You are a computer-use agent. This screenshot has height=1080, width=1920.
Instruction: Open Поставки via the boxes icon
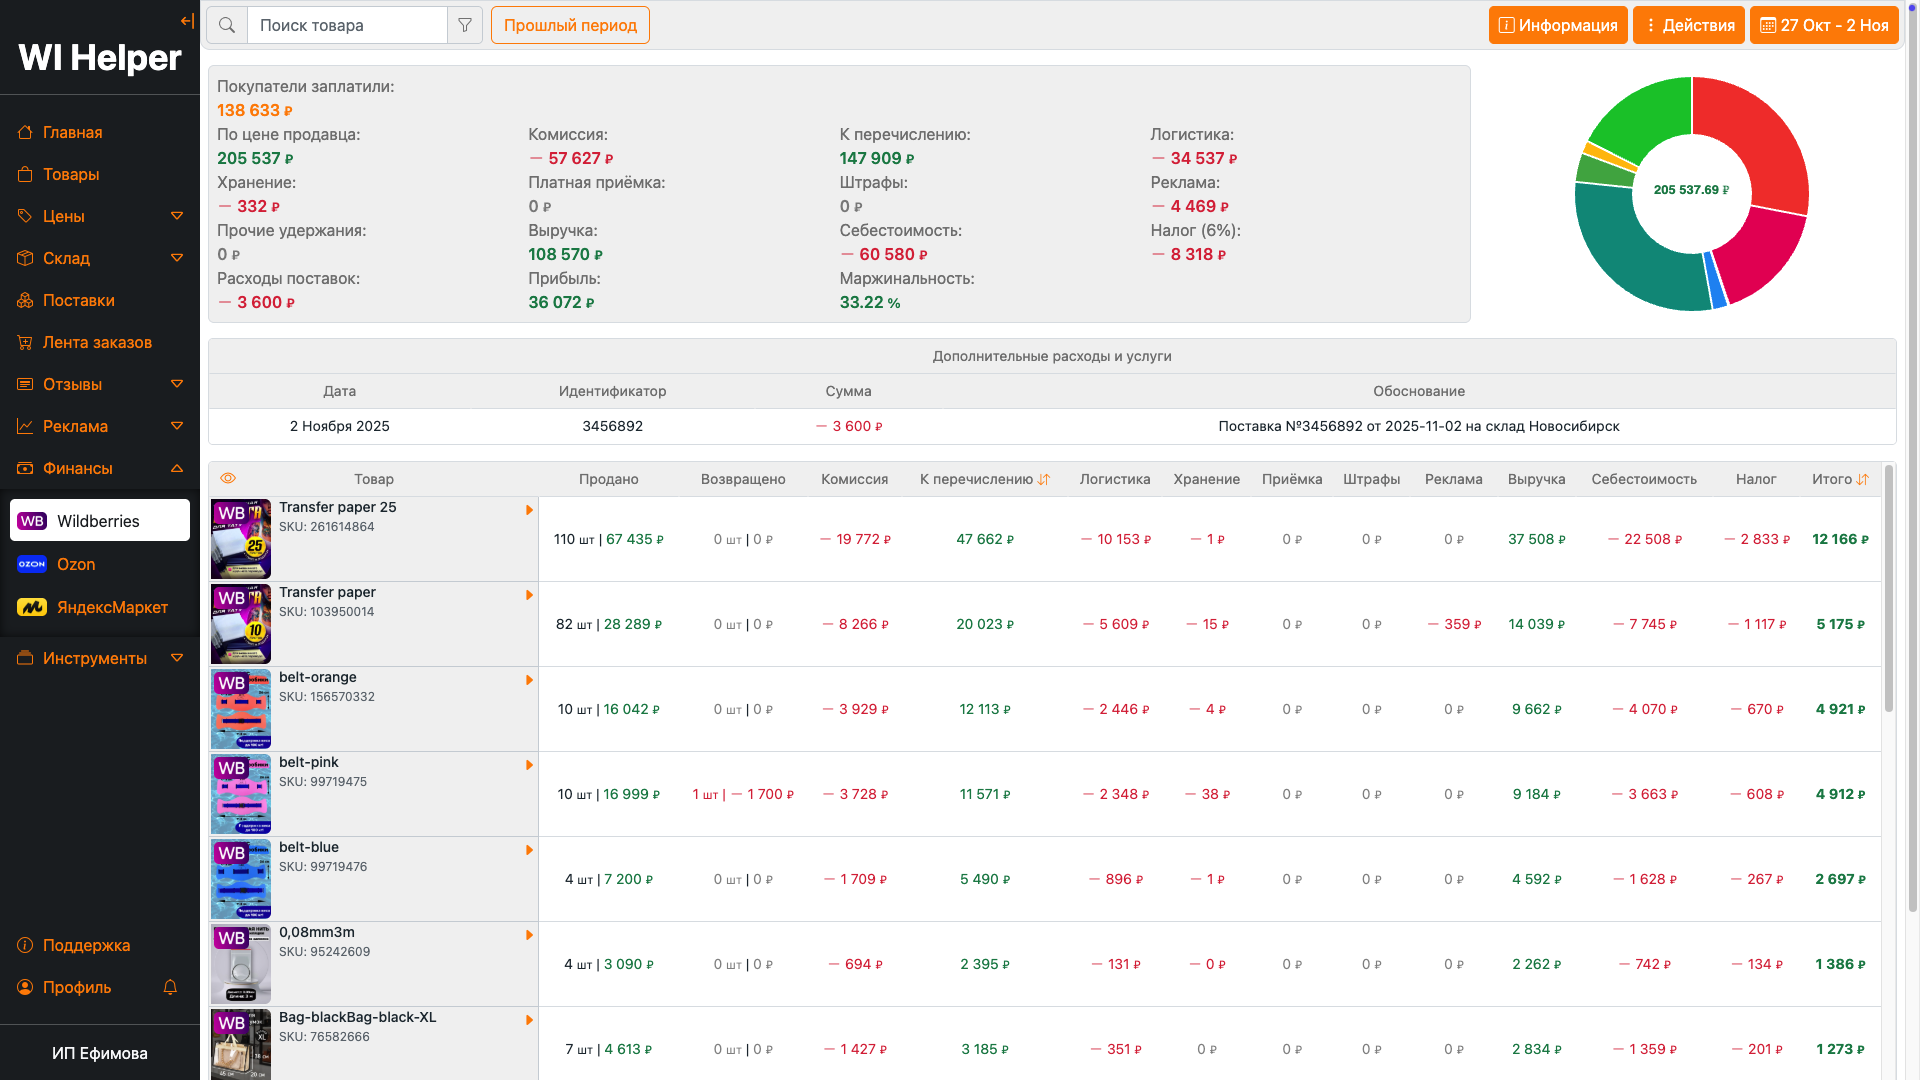(x=25, y=300)
